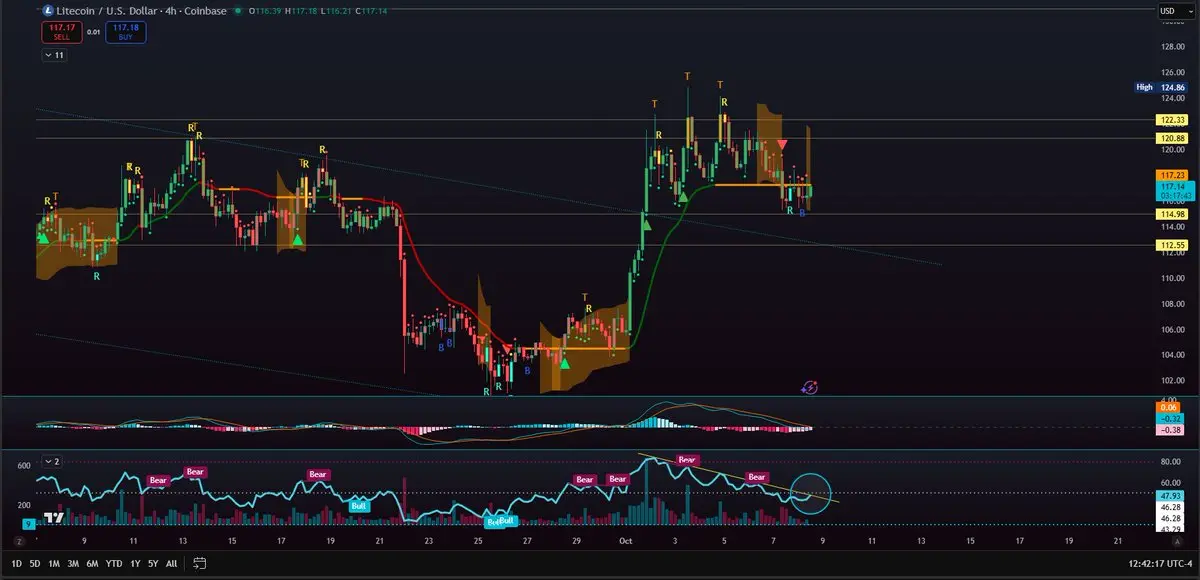Expand the lower pane indicator legend labeled 2
The height and width of the screenshot is (580, 1200).
tap(52, 461)
